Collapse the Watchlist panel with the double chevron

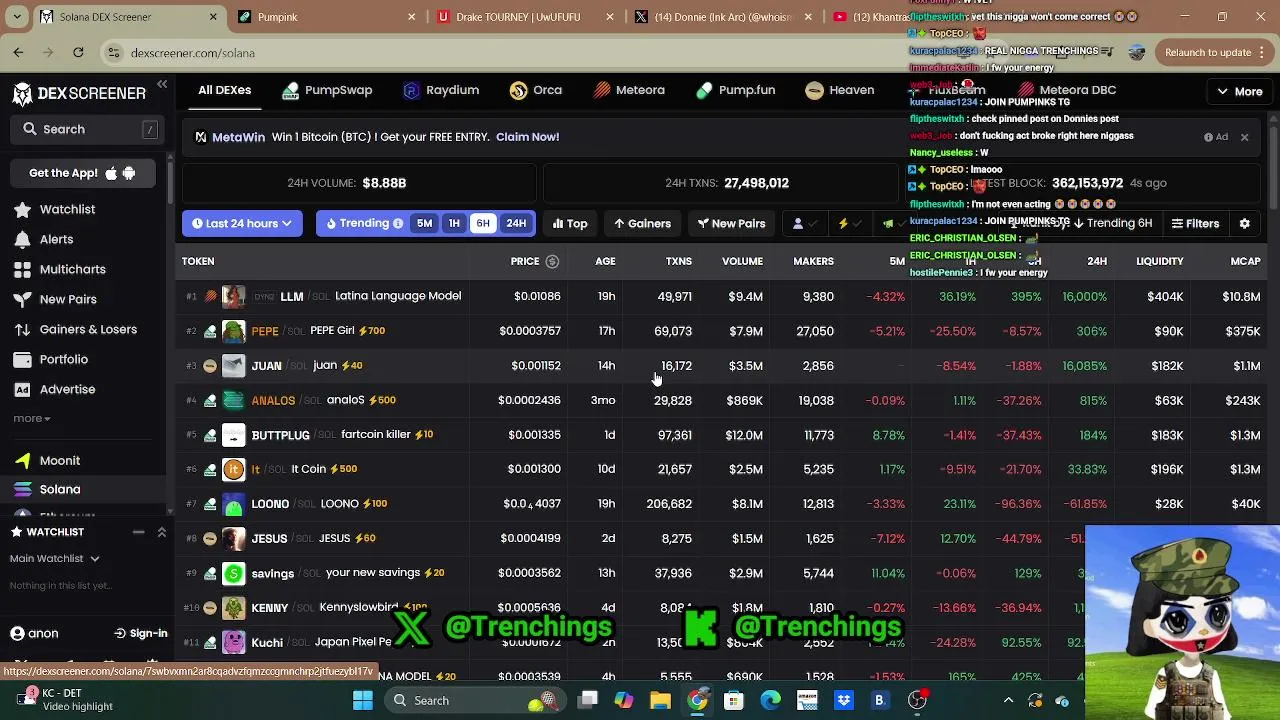pos(162,533)
